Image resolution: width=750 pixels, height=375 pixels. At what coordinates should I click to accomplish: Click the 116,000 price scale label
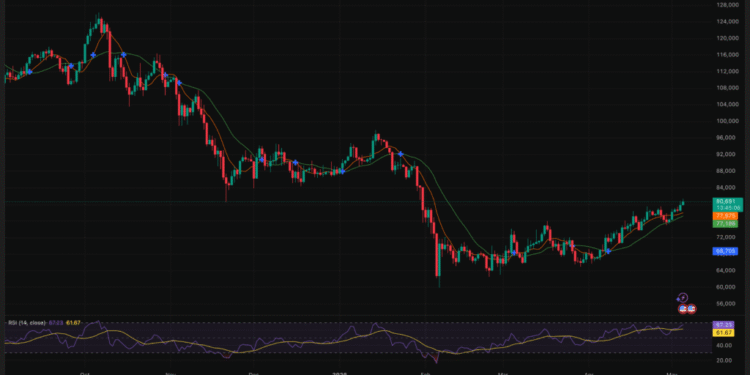click(728, 55)
